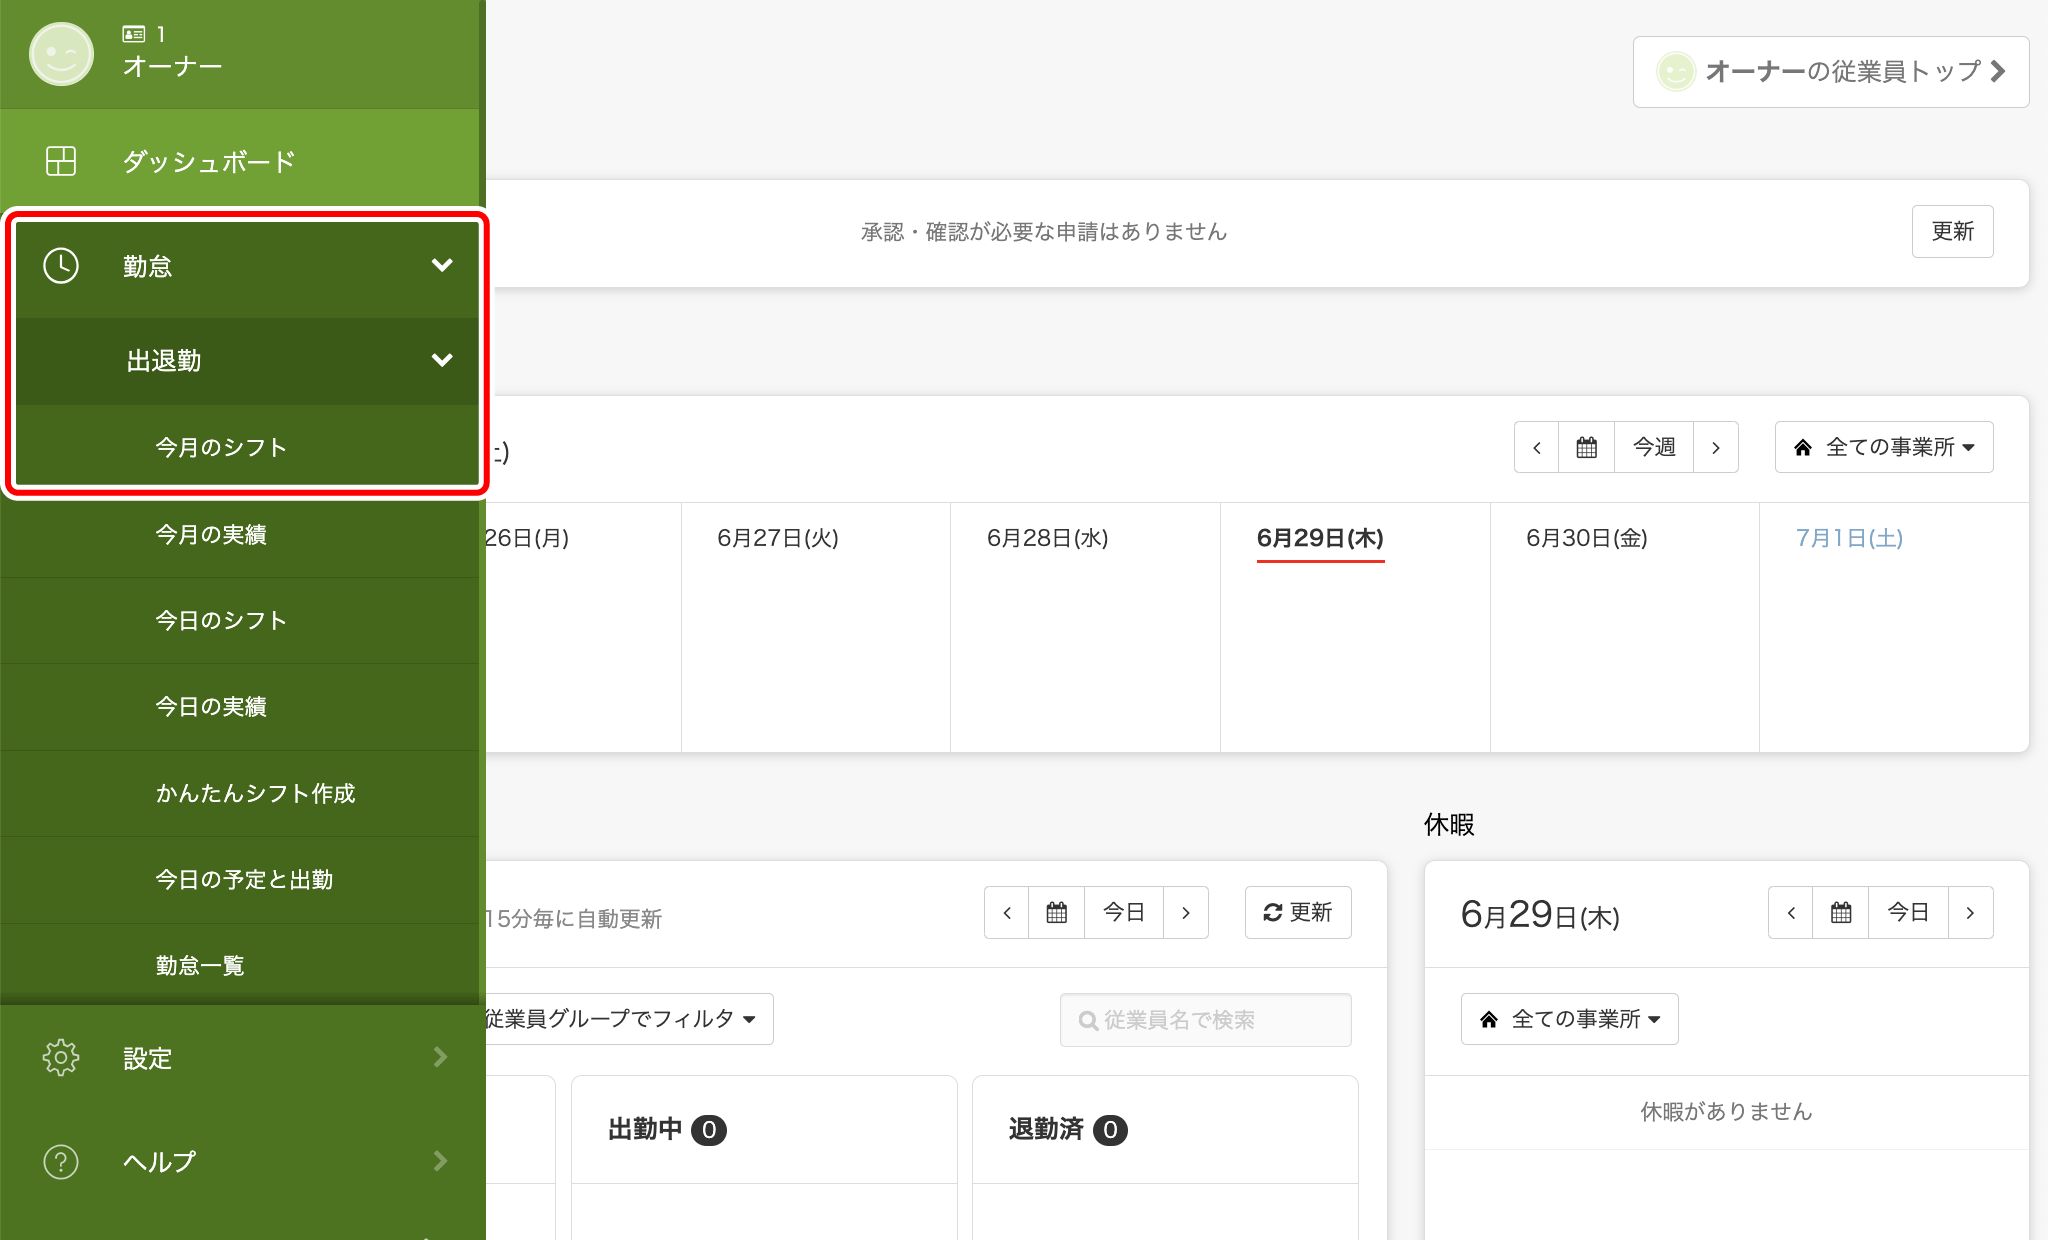Click 更新 button in approval notice

[1952, 231]
